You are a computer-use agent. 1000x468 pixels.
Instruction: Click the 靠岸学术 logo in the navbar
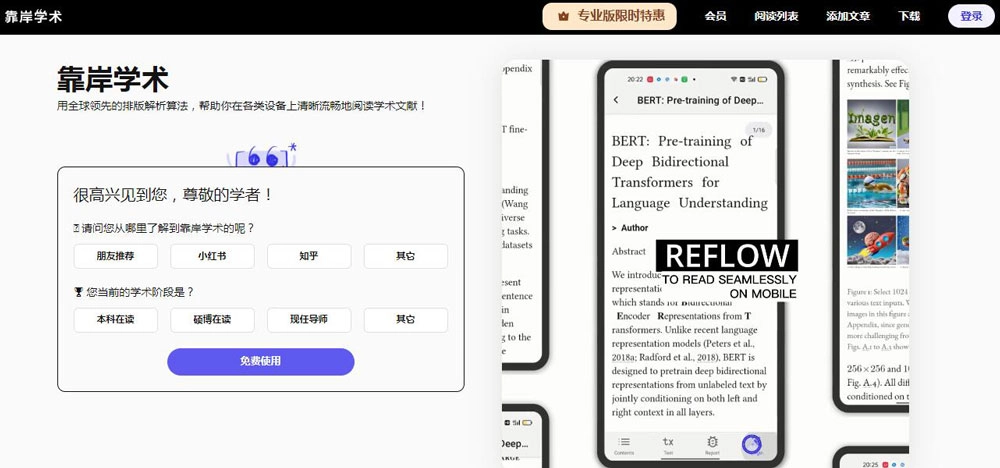[x=33, y=17]
